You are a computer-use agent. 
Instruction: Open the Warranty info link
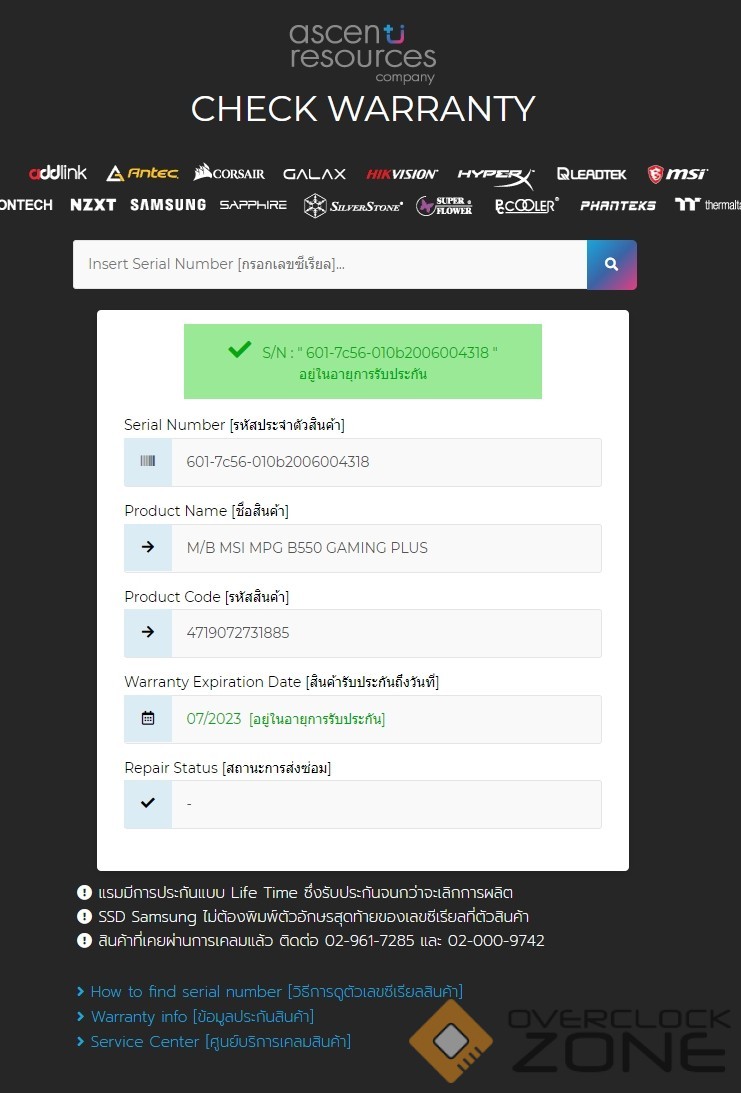pos(202,1016)
